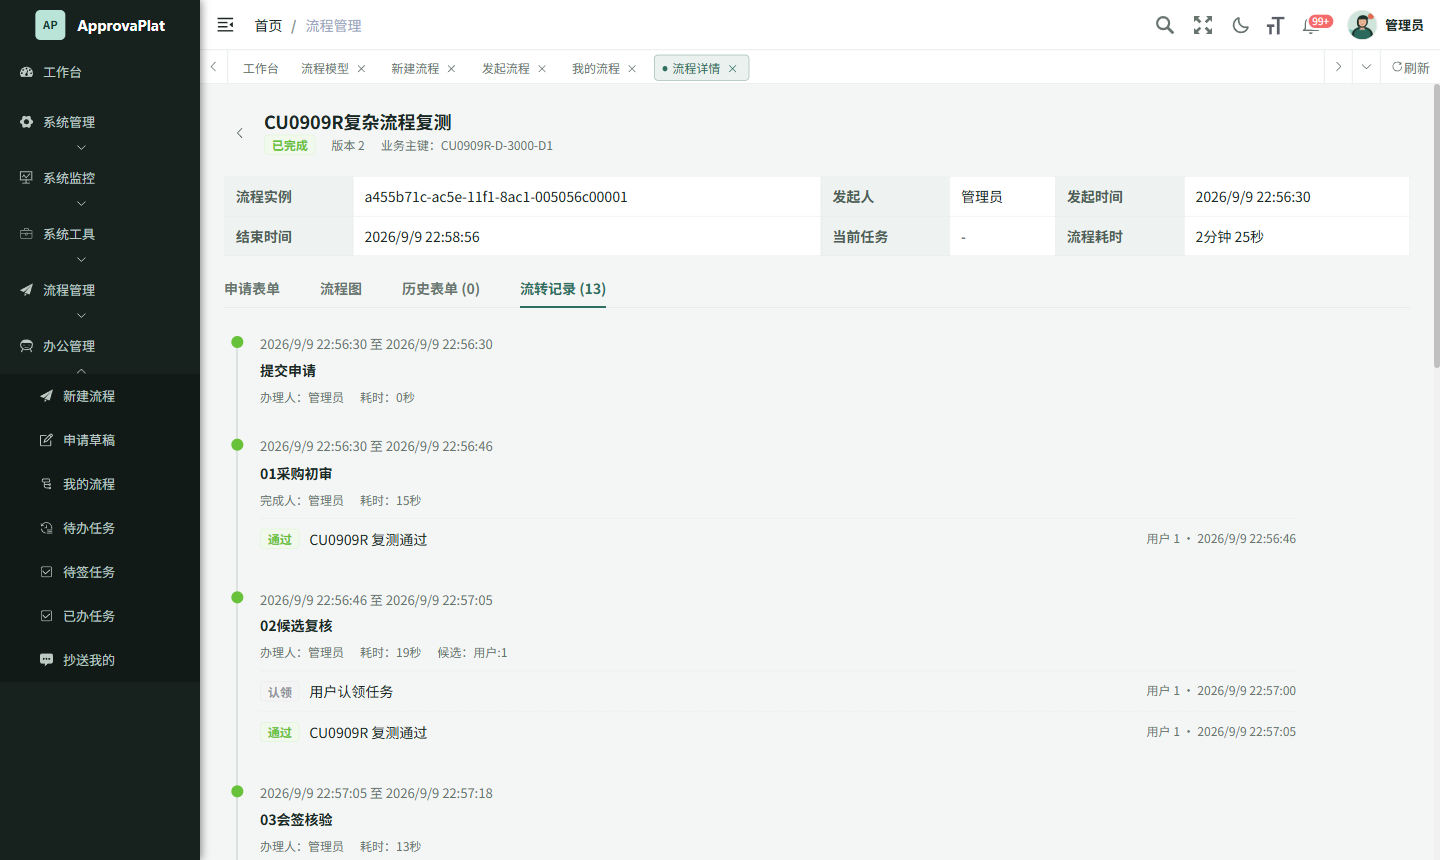Expand the 系统管理 sidebar menu

(x=100, y=122)
